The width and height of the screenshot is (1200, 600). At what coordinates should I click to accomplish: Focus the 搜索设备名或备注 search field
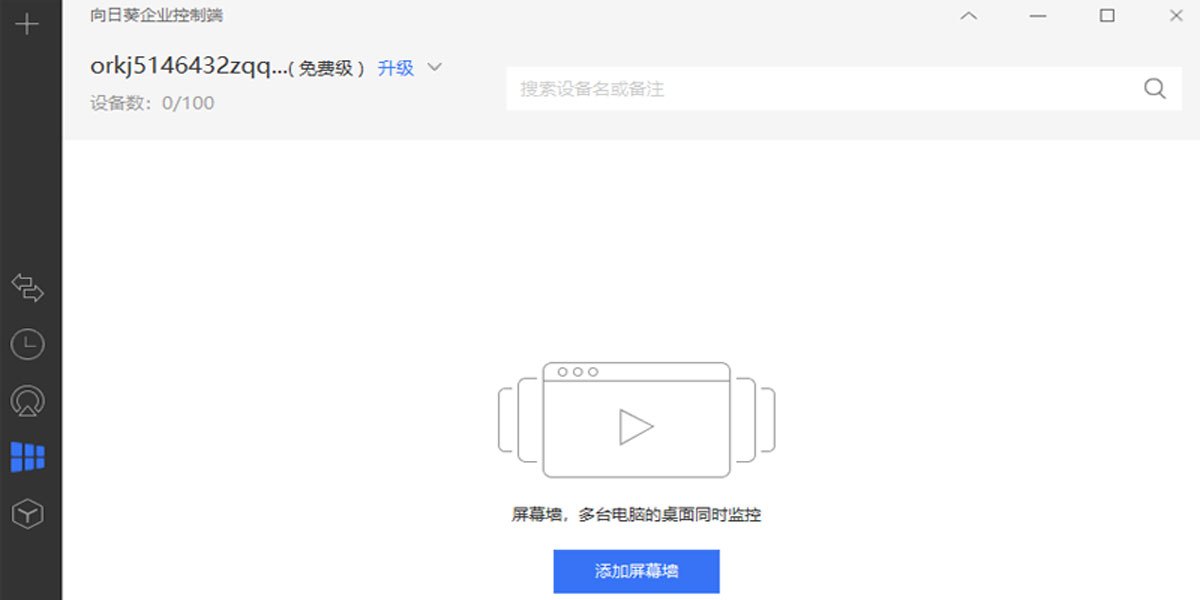pyautogui.click(x=820, y=89)
